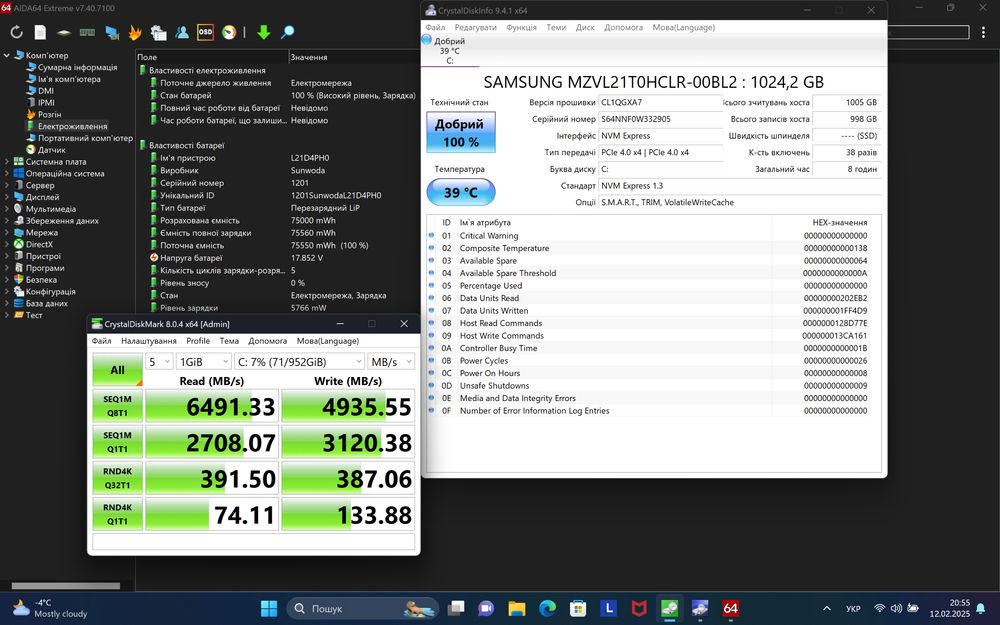Click the AIDA64 Refresh toolbar icon
This screenshot has width=1000, height=625.
[x=17, y=32]
